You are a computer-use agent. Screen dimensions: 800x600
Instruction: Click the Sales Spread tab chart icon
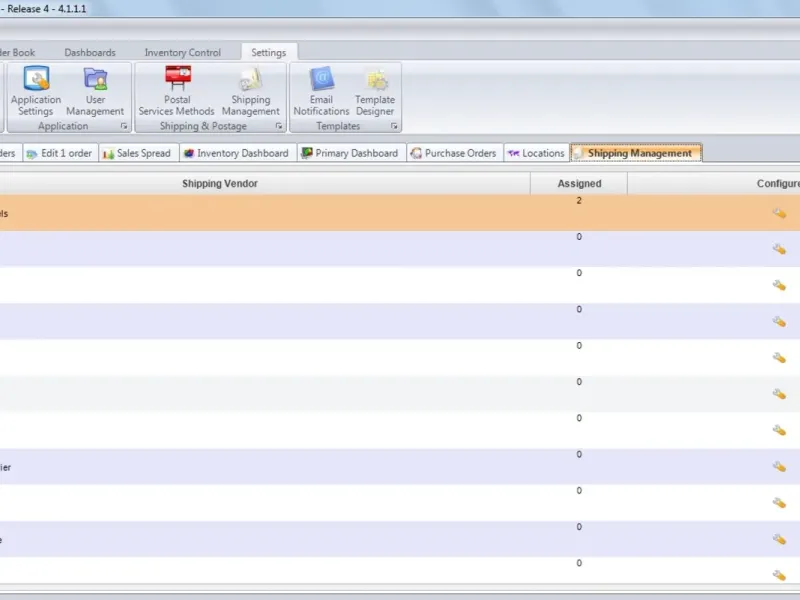click(x=108, y=154)
